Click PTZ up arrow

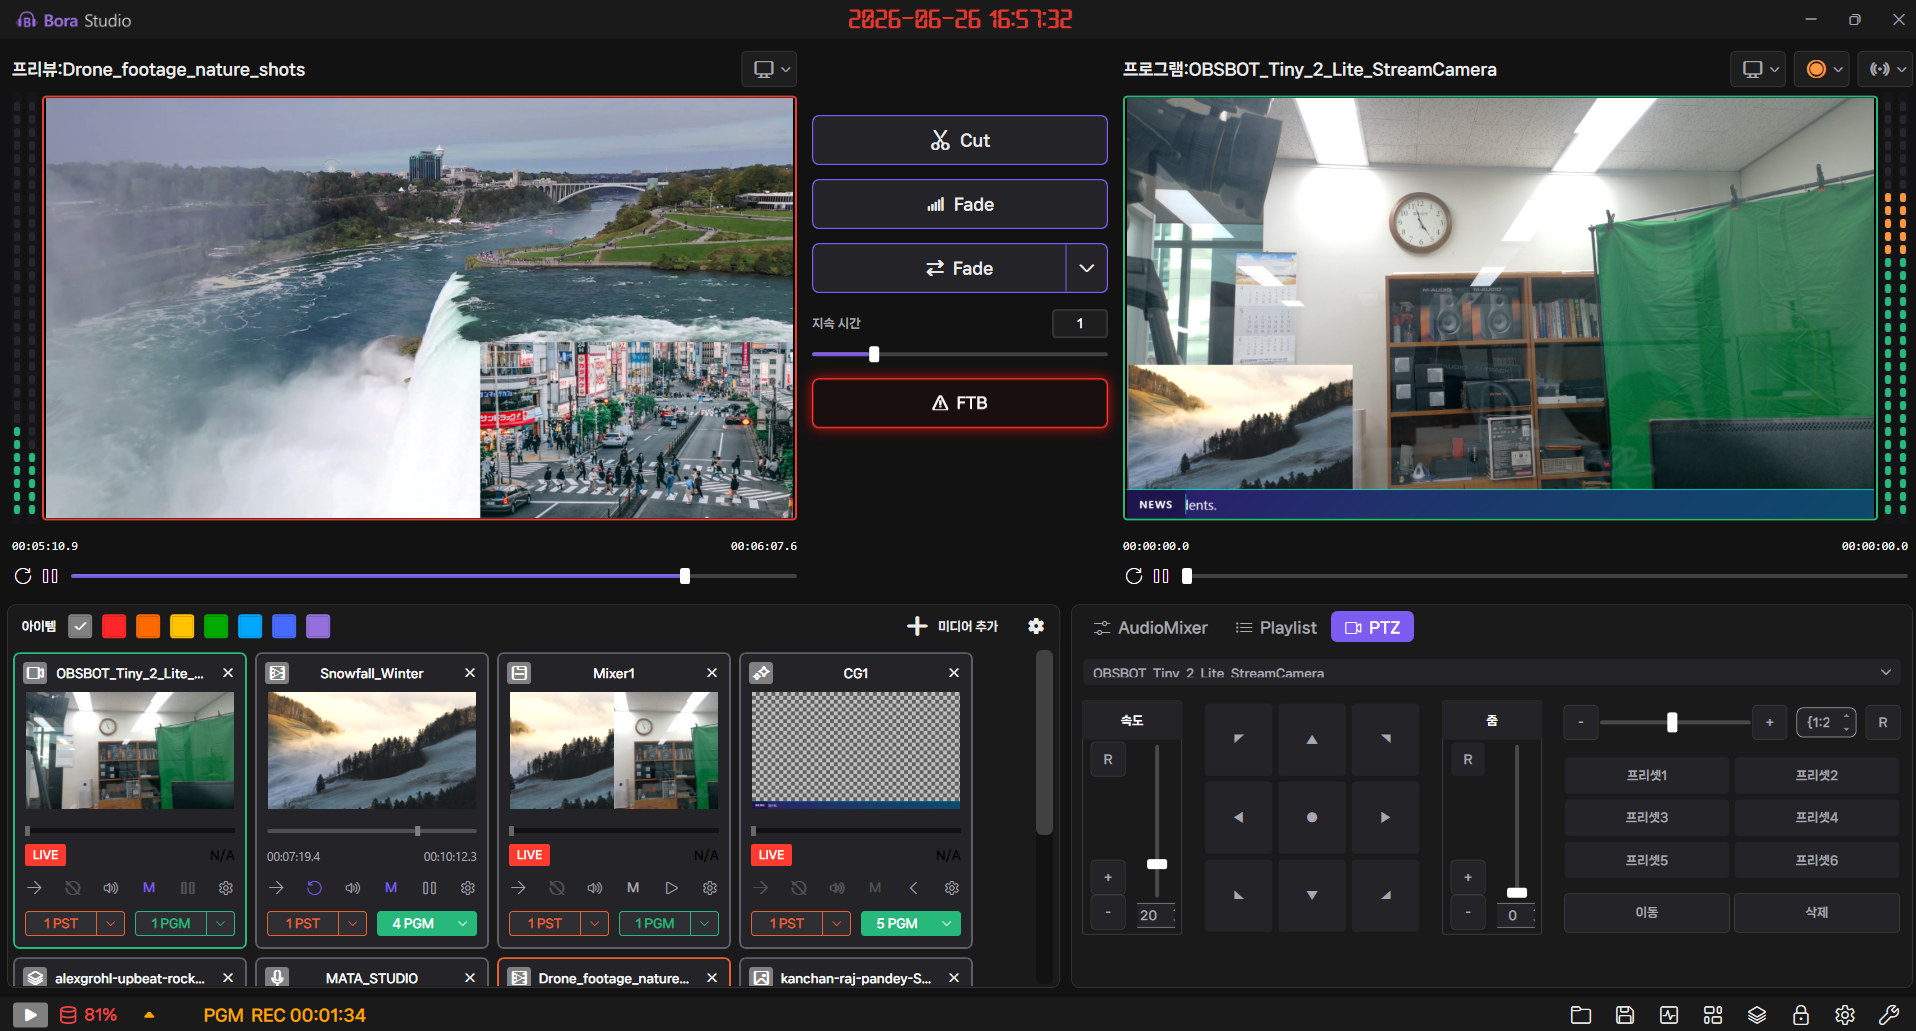1312,740
